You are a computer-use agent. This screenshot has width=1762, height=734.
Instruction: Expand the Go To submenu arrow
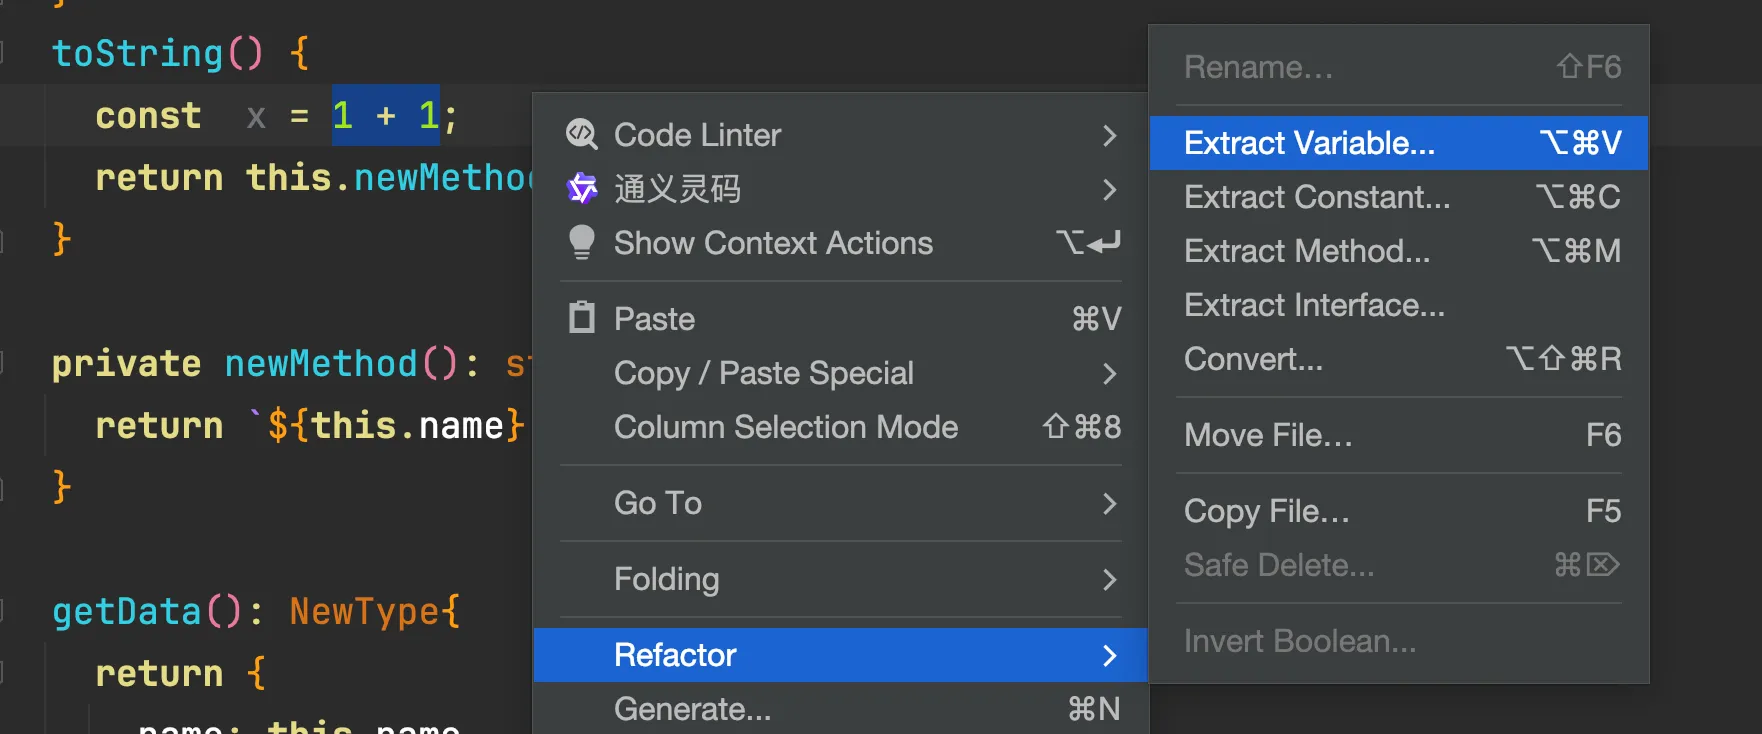tap(1109, 503)
